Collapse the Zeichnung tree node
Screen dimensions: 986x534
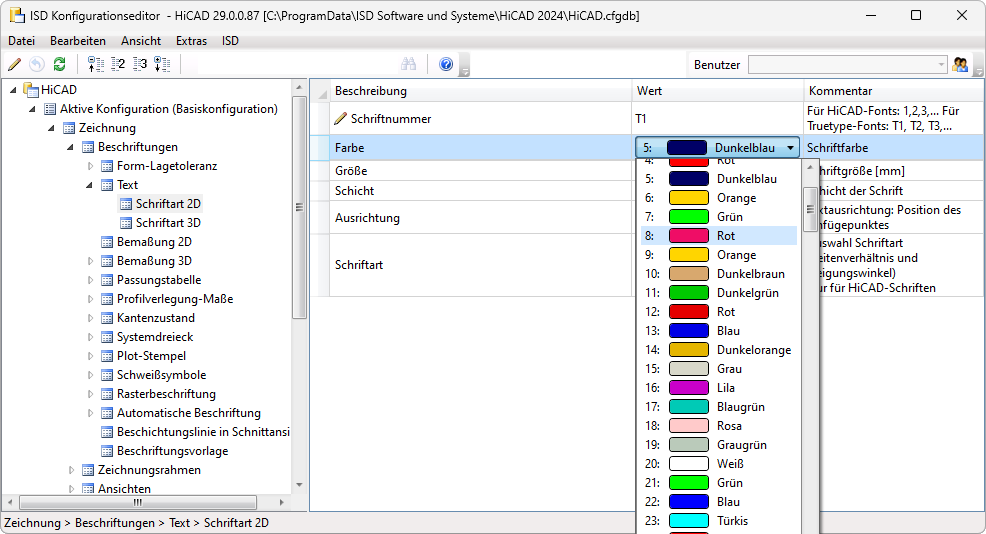(51, 128)
